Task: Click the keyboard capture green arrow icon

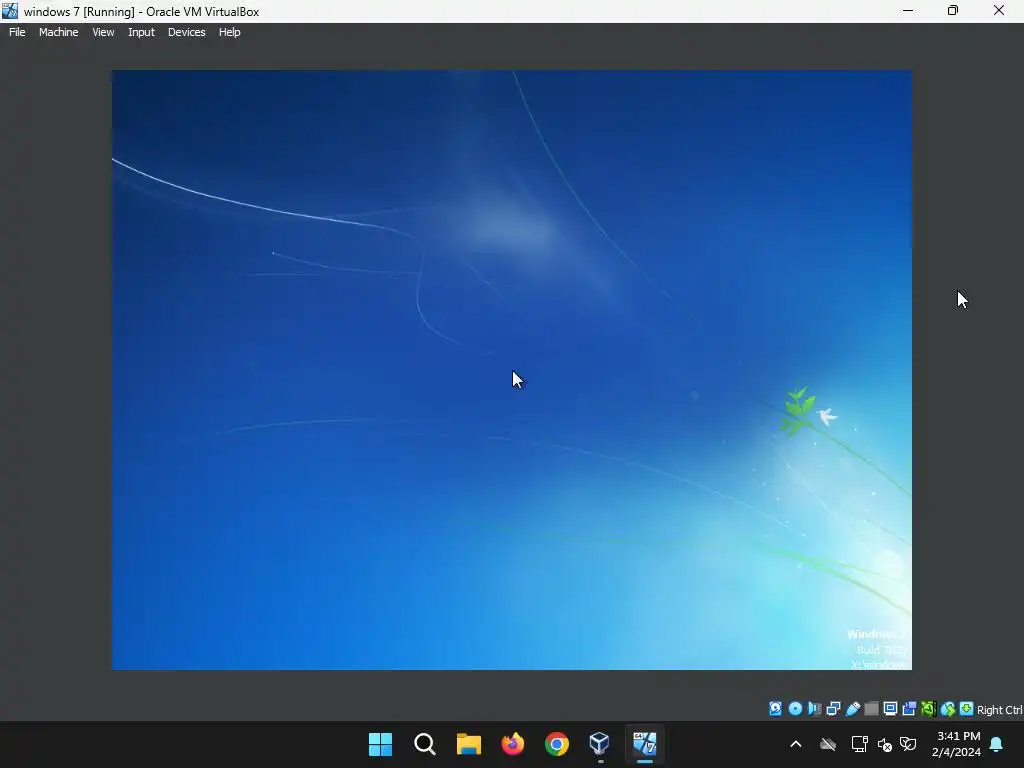Action: 967,709
